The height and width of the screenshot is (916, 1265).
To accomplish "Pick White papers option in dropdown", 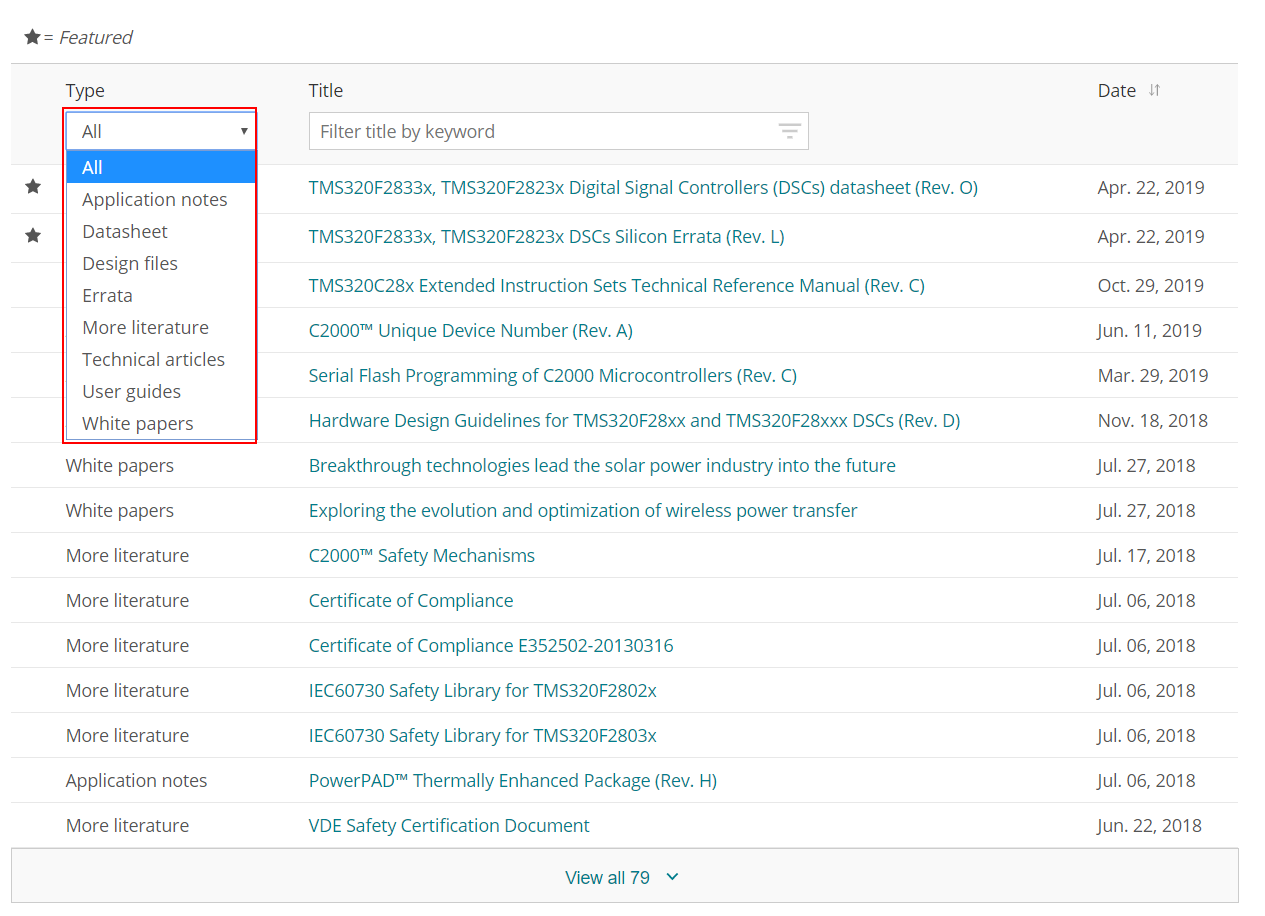I will [x=137, y=423].
